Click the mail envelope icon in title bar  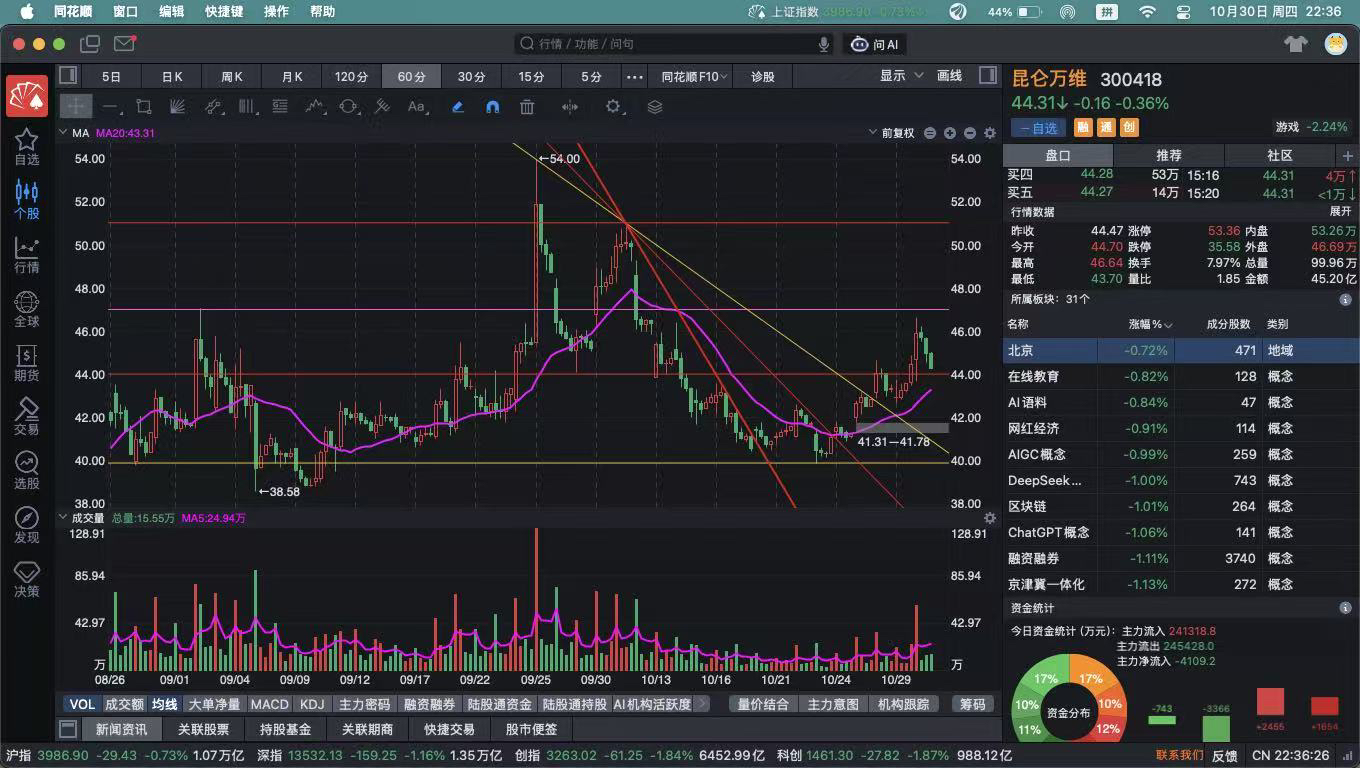[124, 44]
